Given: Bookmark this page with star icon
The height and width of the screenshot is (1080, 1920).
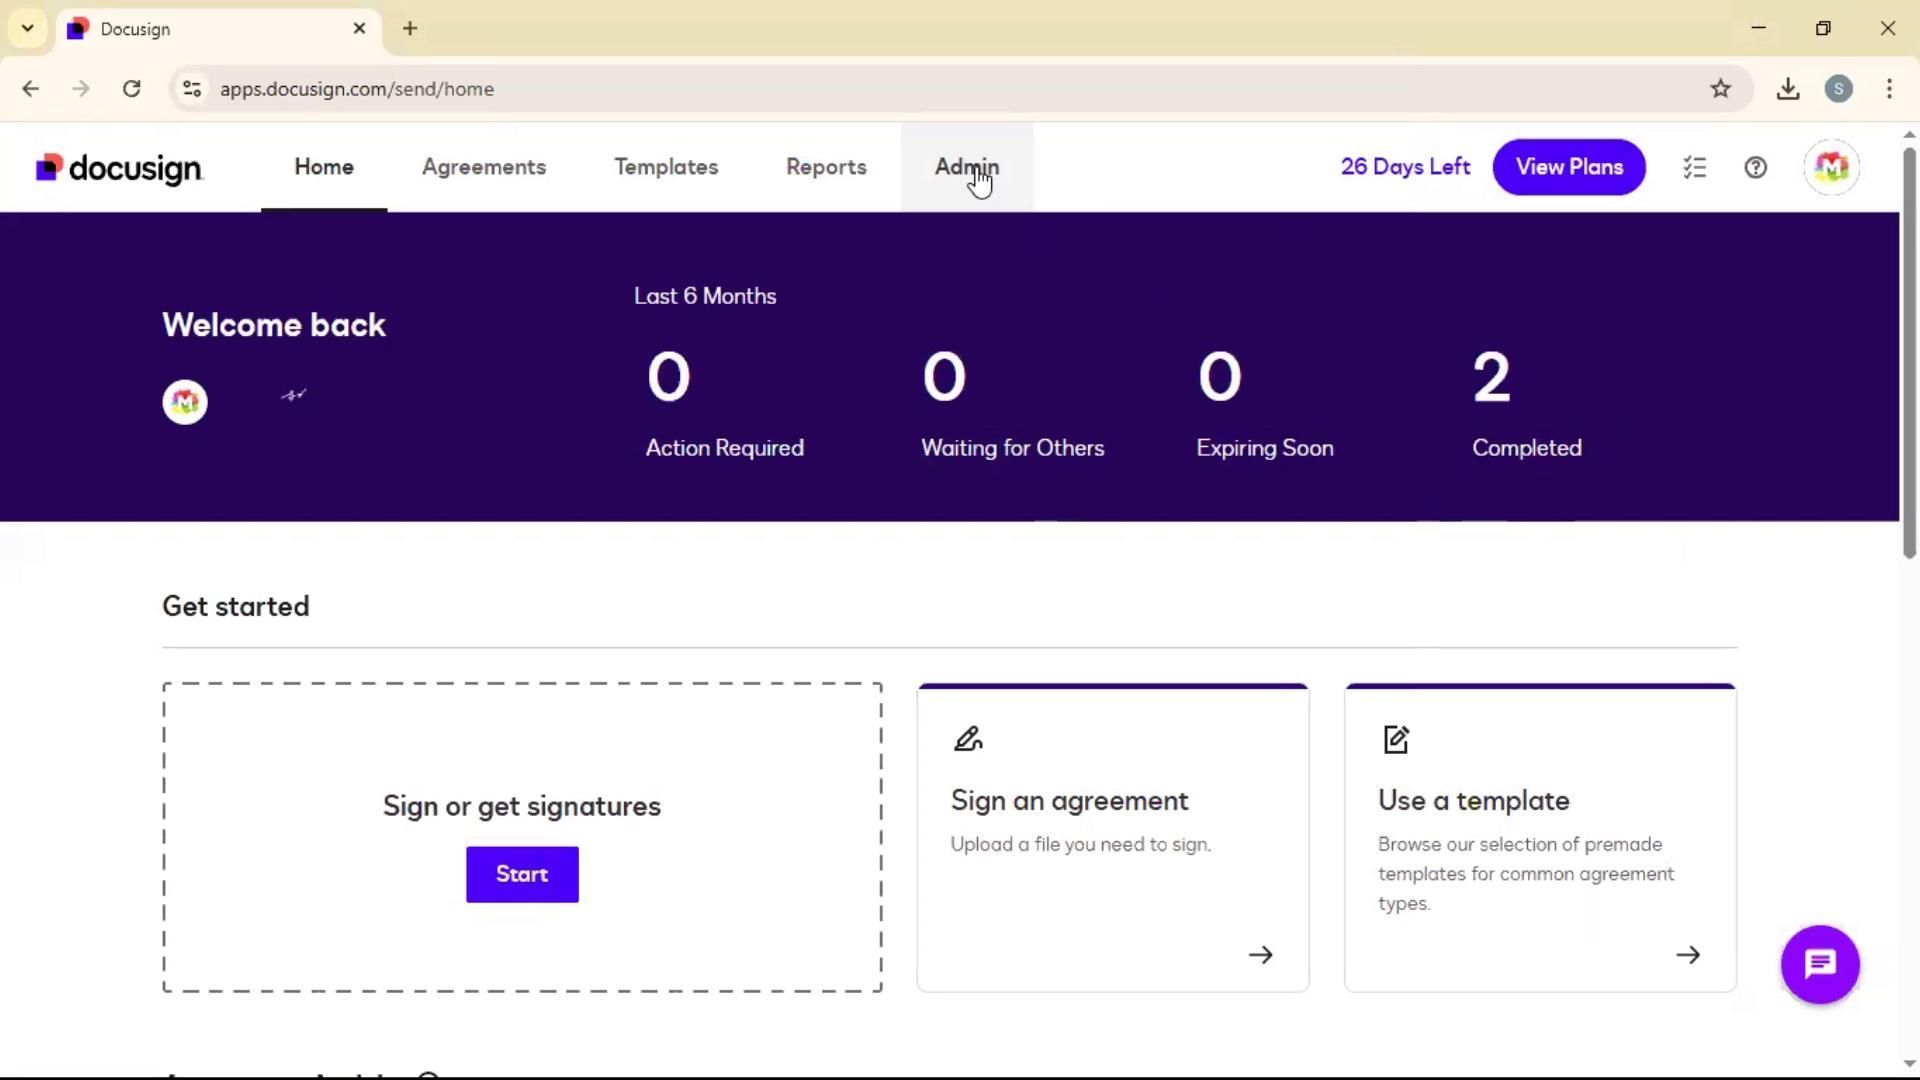Looking at the screenshot, I should [1720, 89].
